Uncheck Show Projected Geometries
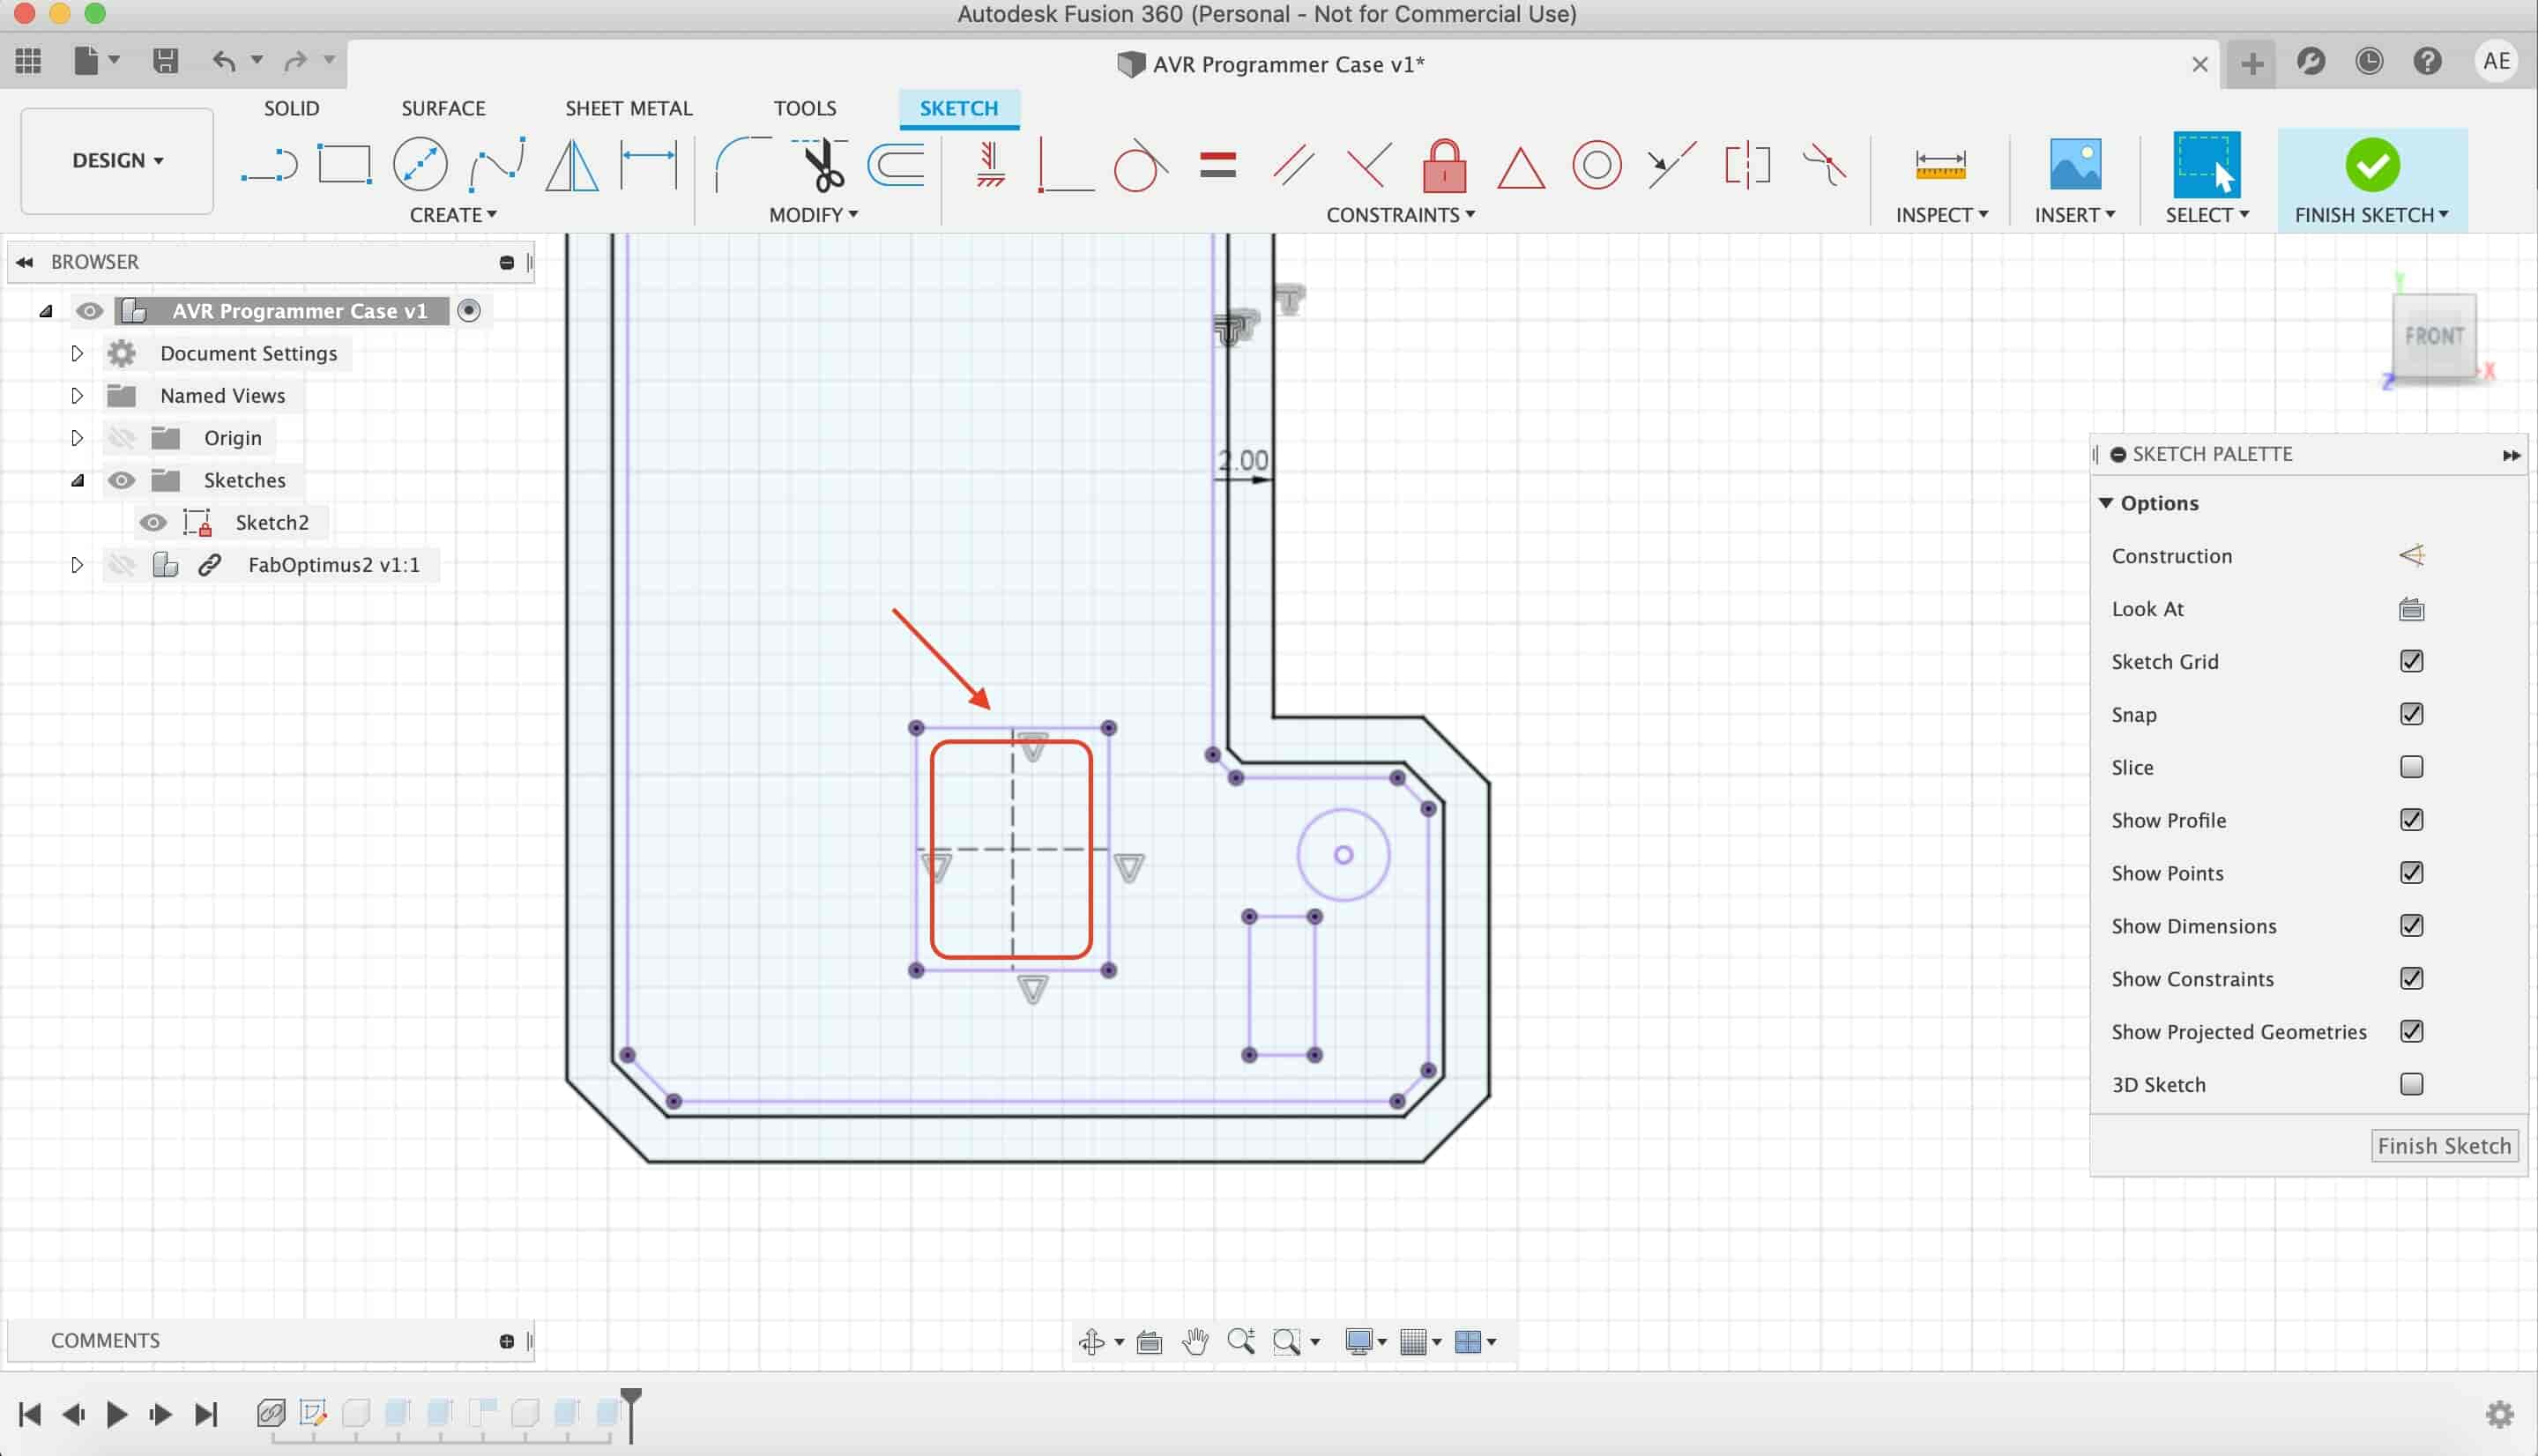Viewport: 2538px width, 1456px height. [x=2411, y=1031]
